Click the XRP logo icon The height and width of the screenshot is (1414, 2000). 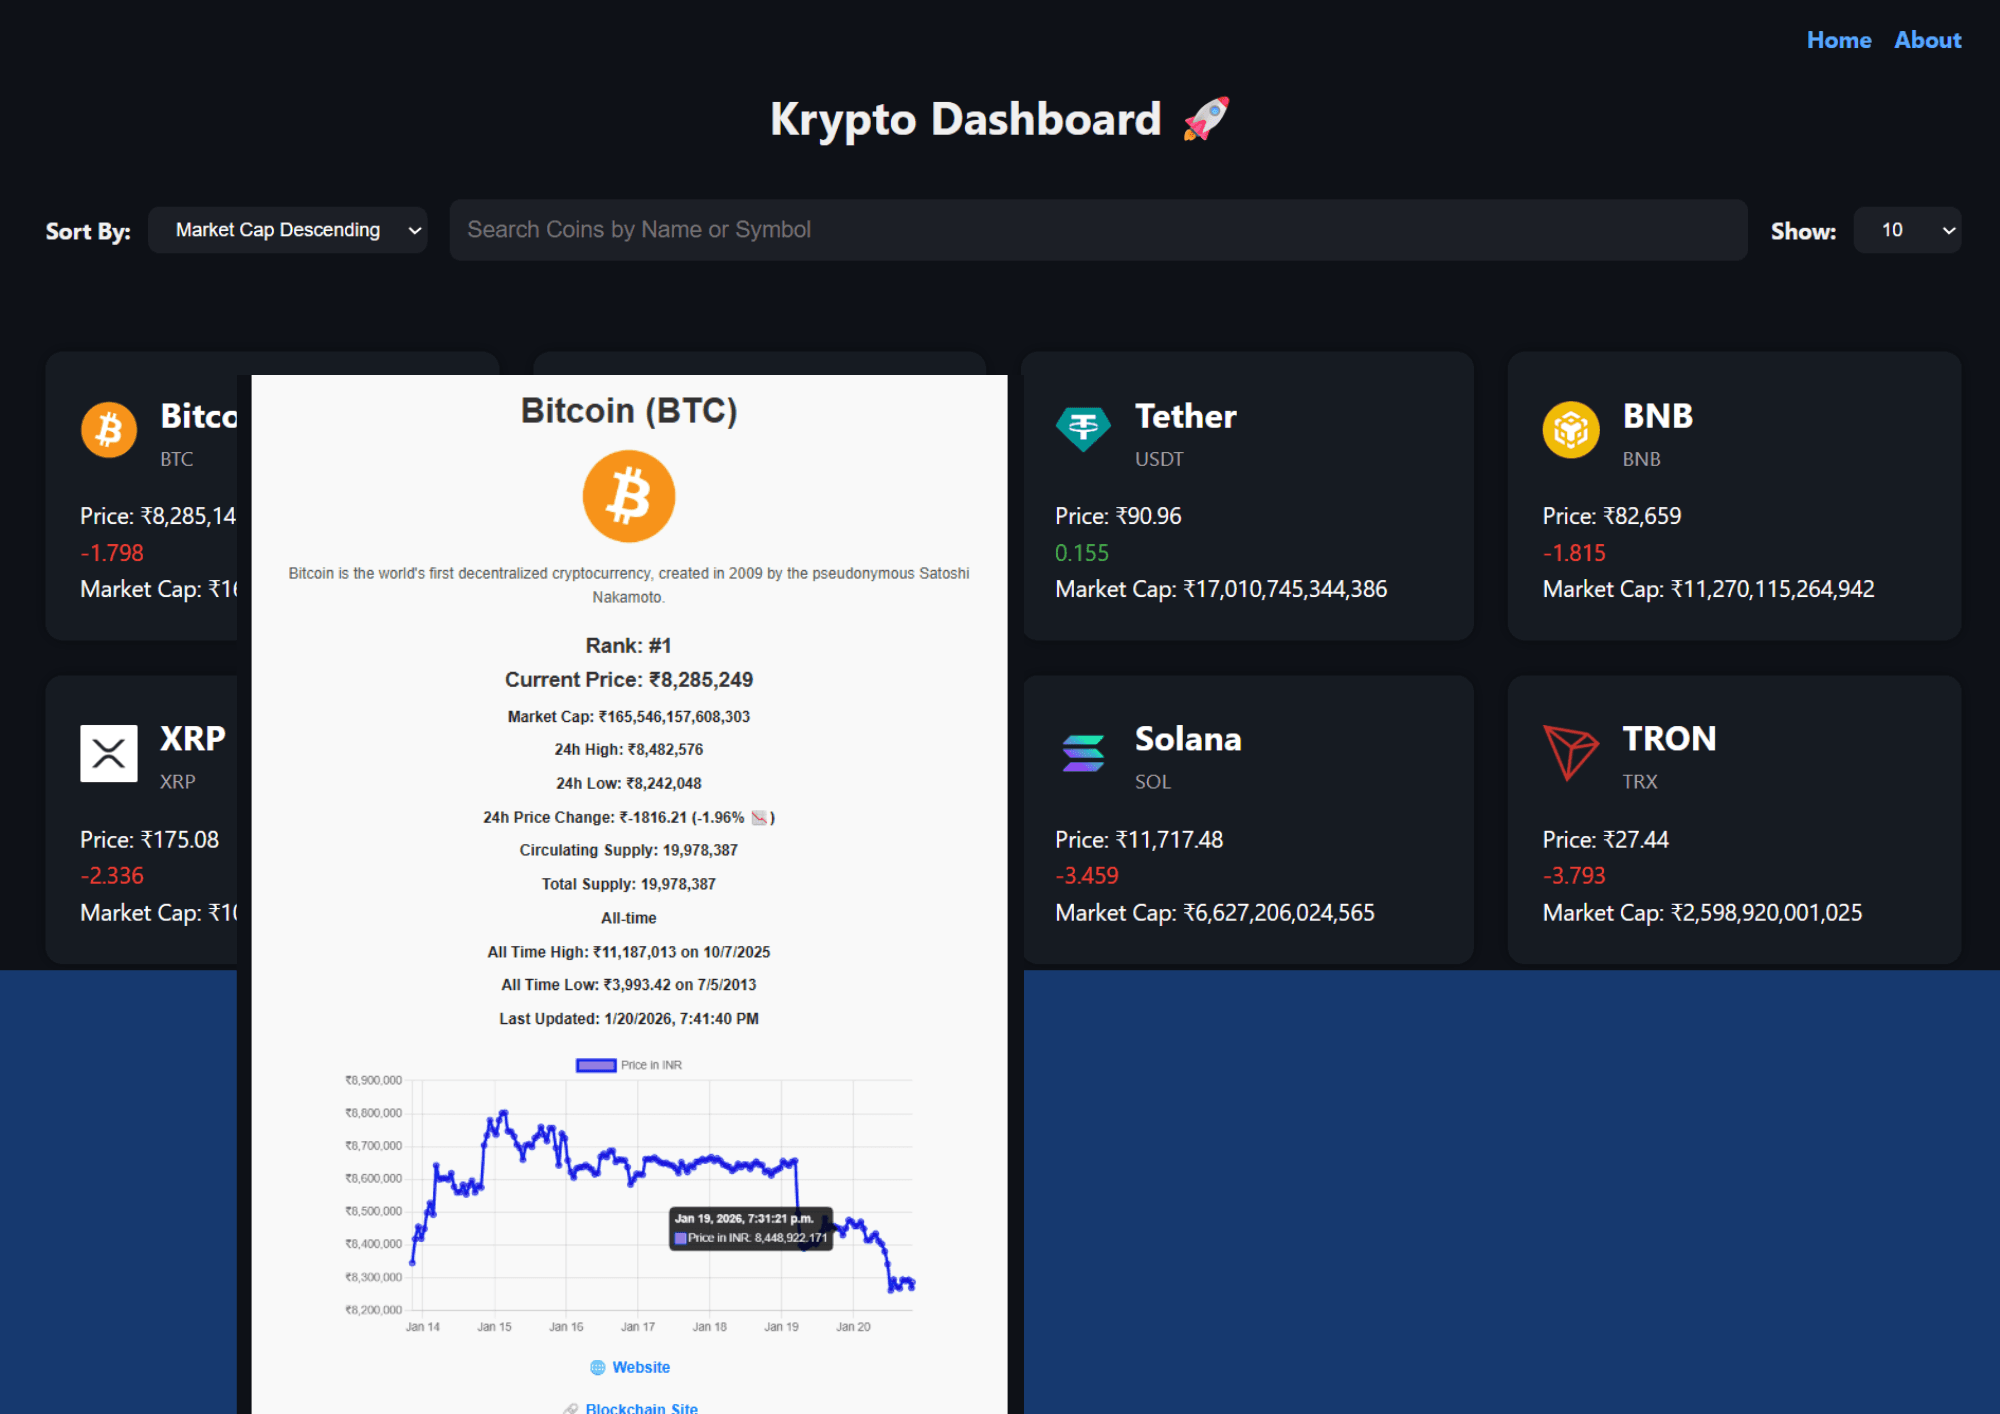click(109, 753)
